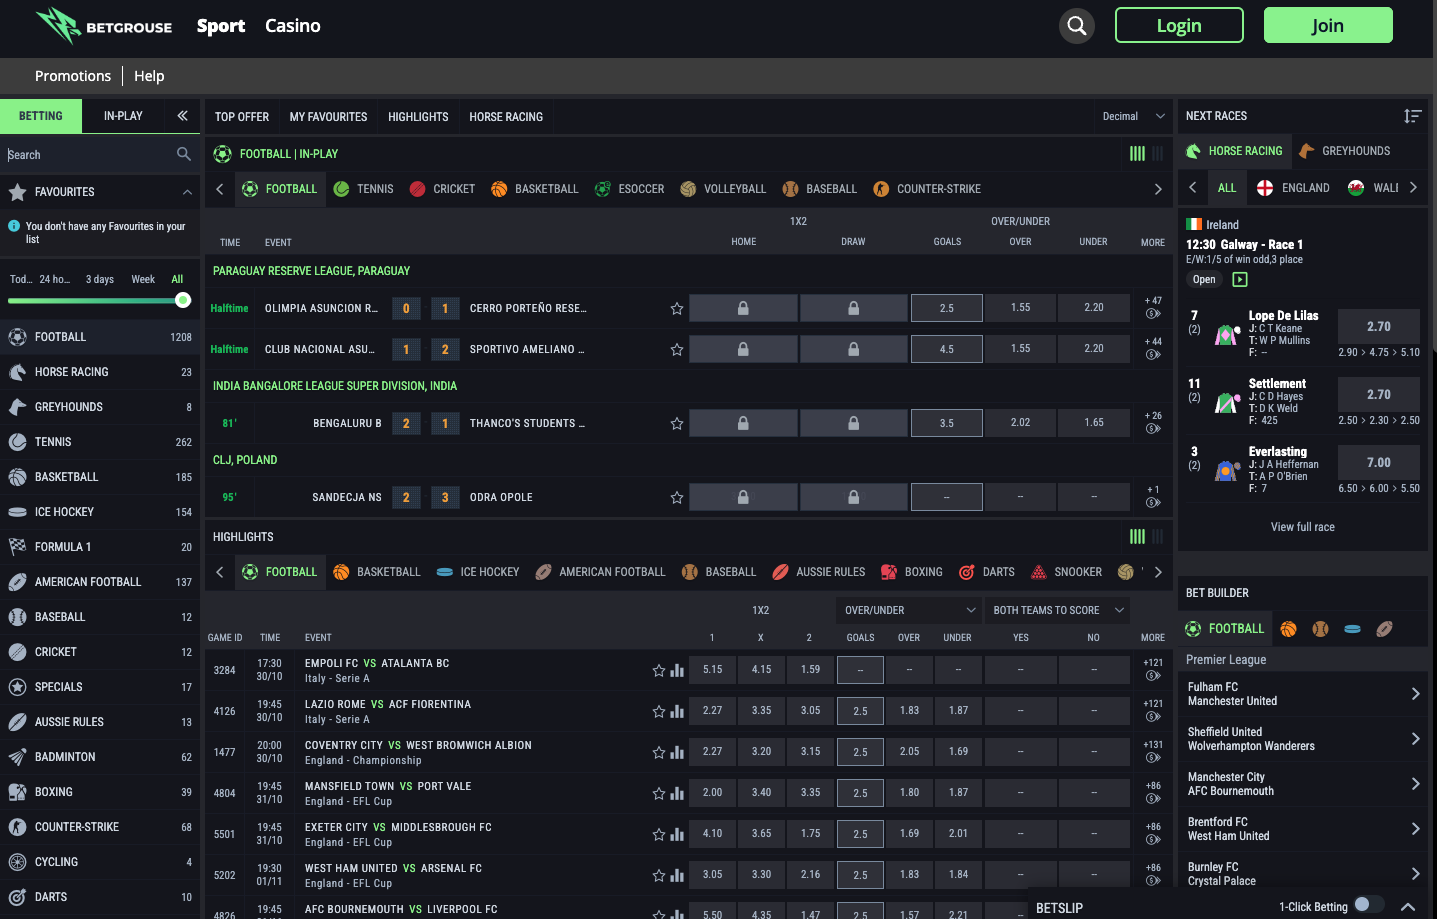1437x919 pixels.
Task: Click the sidebar search magnifier icon
Action: point(183,154)
